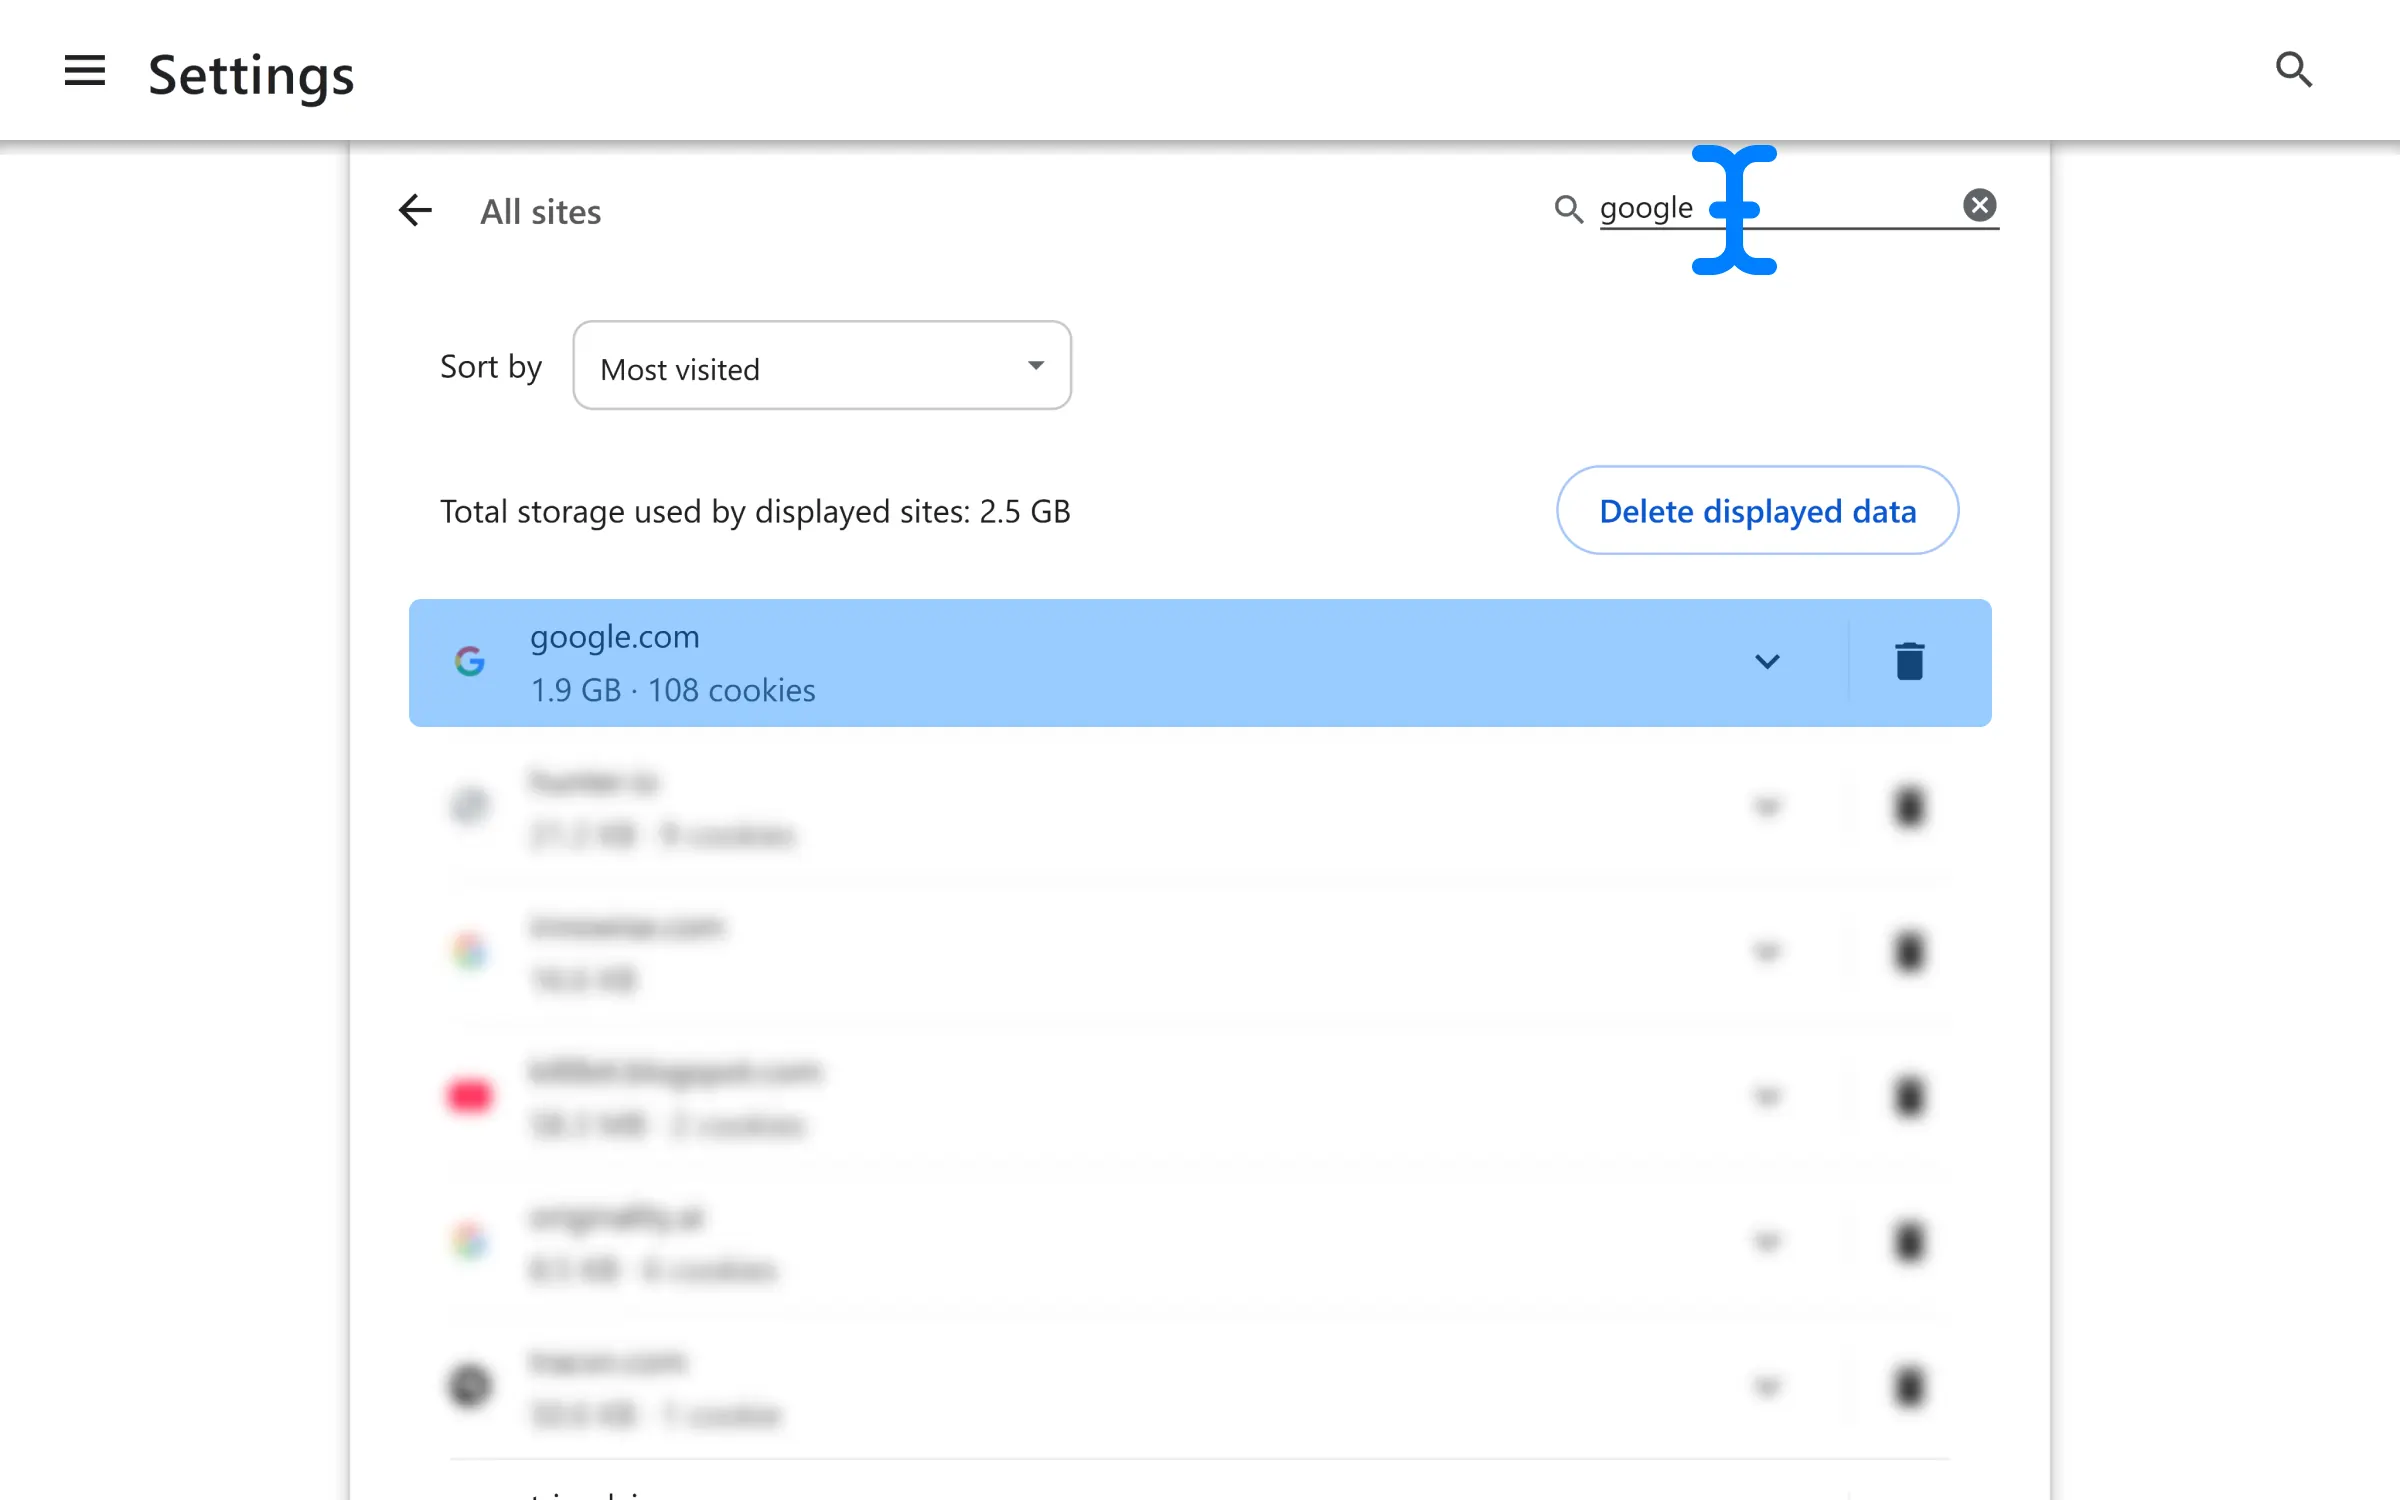The width and height of the screenshot is (2400, 1500).
Task: Delete google.com site data with trash icon
Action: click(1909, 662)
